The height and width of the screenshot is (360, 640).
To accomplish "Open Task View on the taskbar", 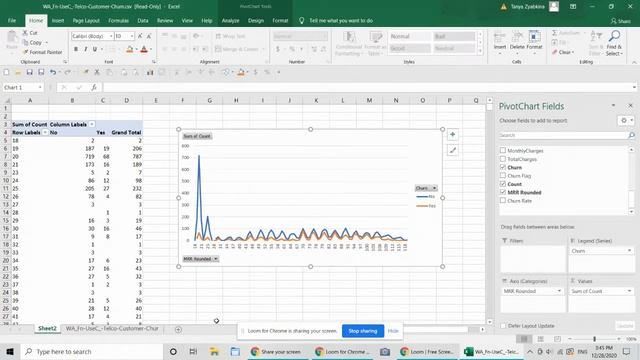I will coord(193,351).
